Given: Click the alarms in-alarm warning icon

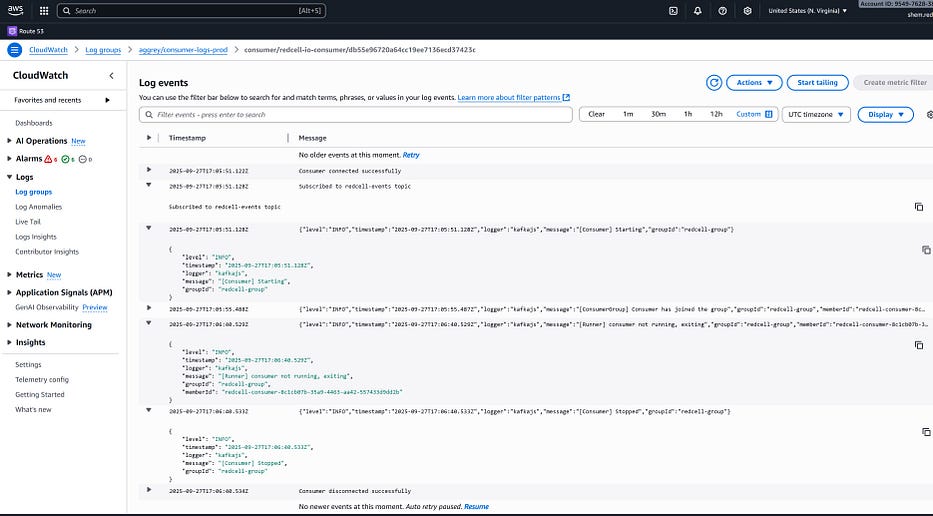Looking at the screenshot, I should 48,159.
